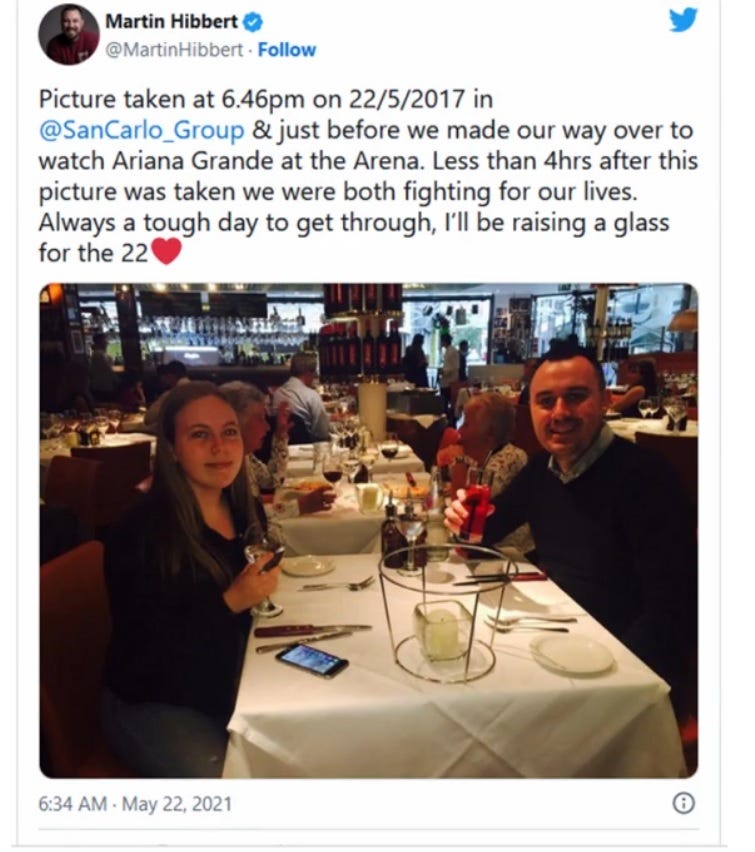The width and height of the screenshot is (755, 852).
Task: Click the tweet text starting 'Picture taken'
Action: [367, 176]
